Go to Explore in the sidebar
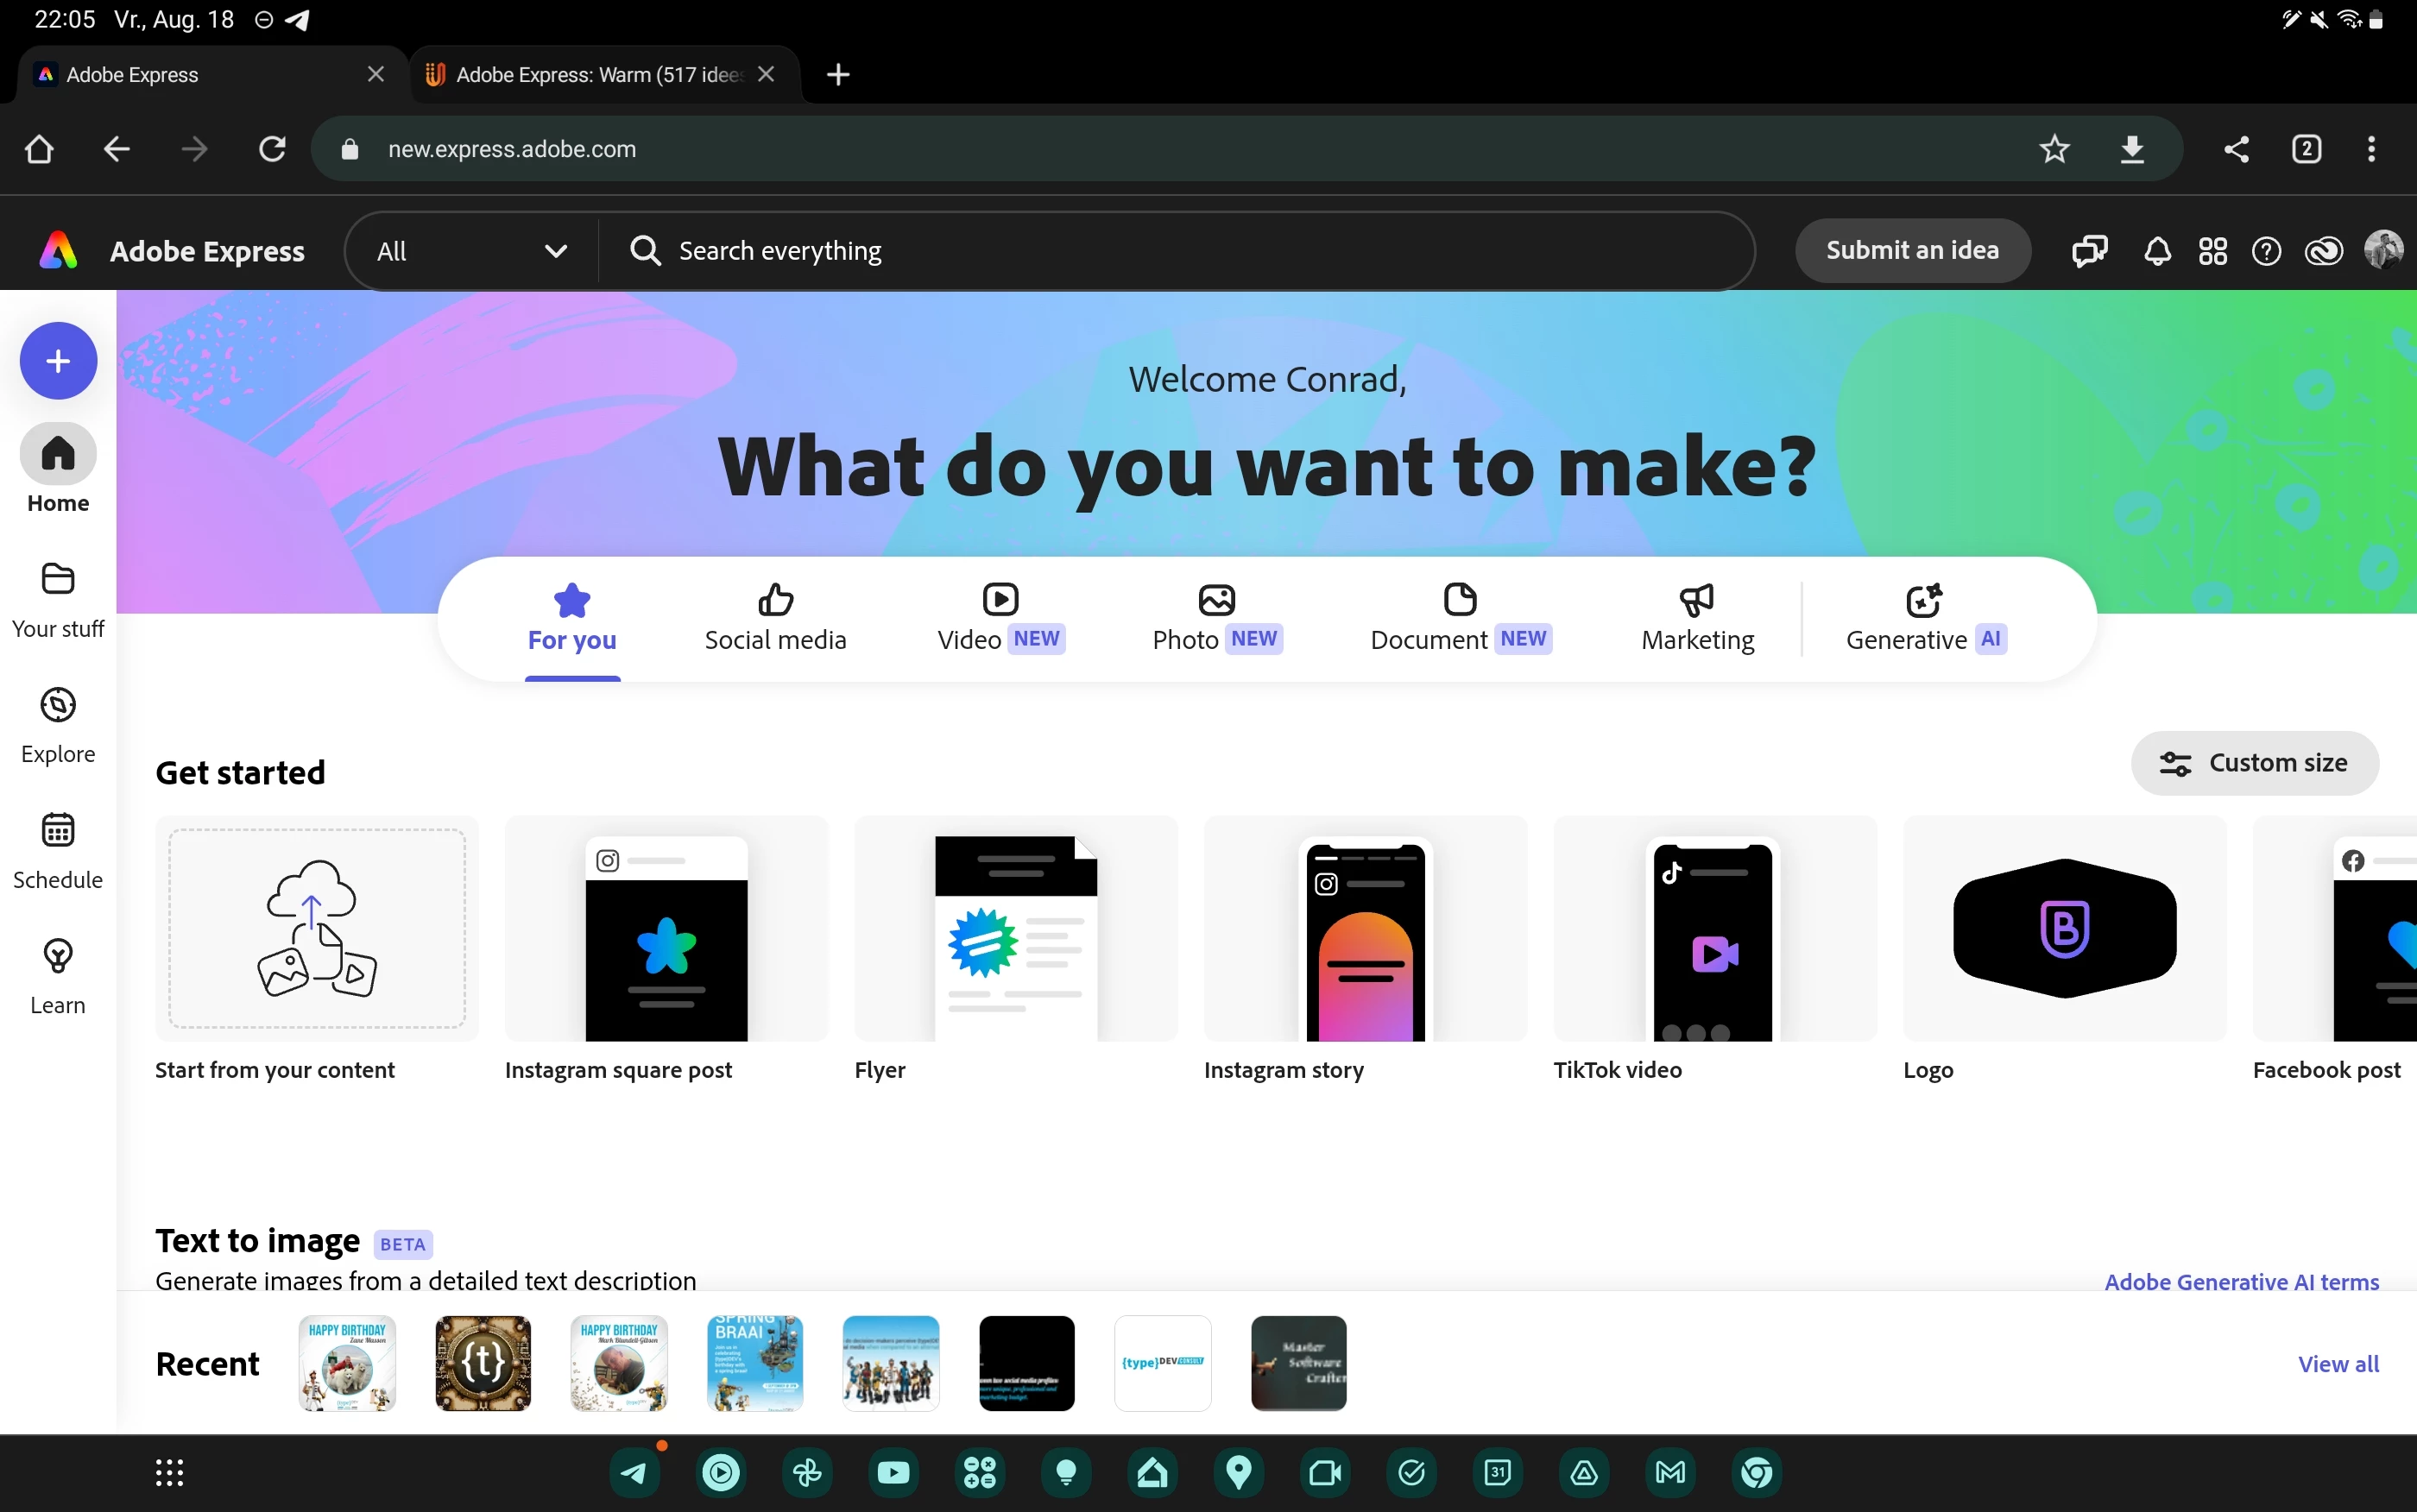The height and width of the screenshot is (1512, 2417). point(58,726)
